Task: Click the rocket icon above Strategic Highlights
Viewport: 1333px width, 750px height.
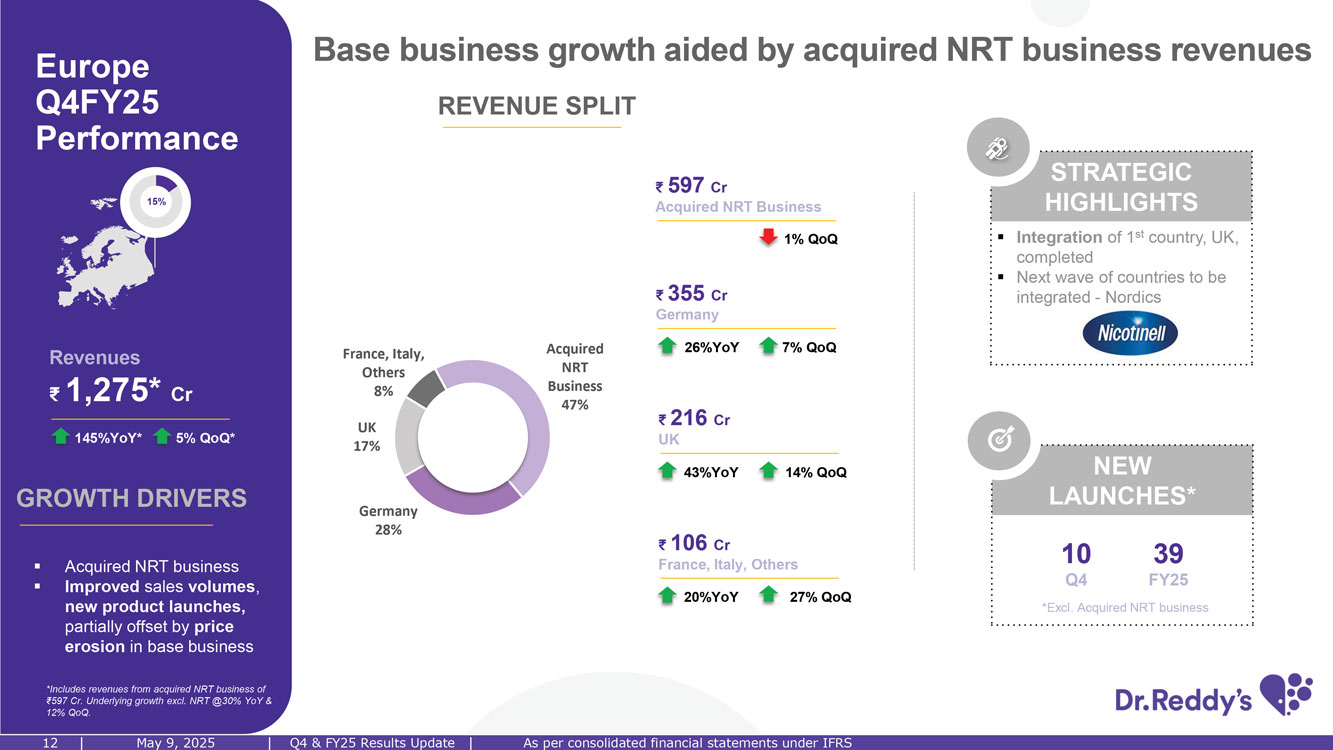Action: tap(997, 148)
